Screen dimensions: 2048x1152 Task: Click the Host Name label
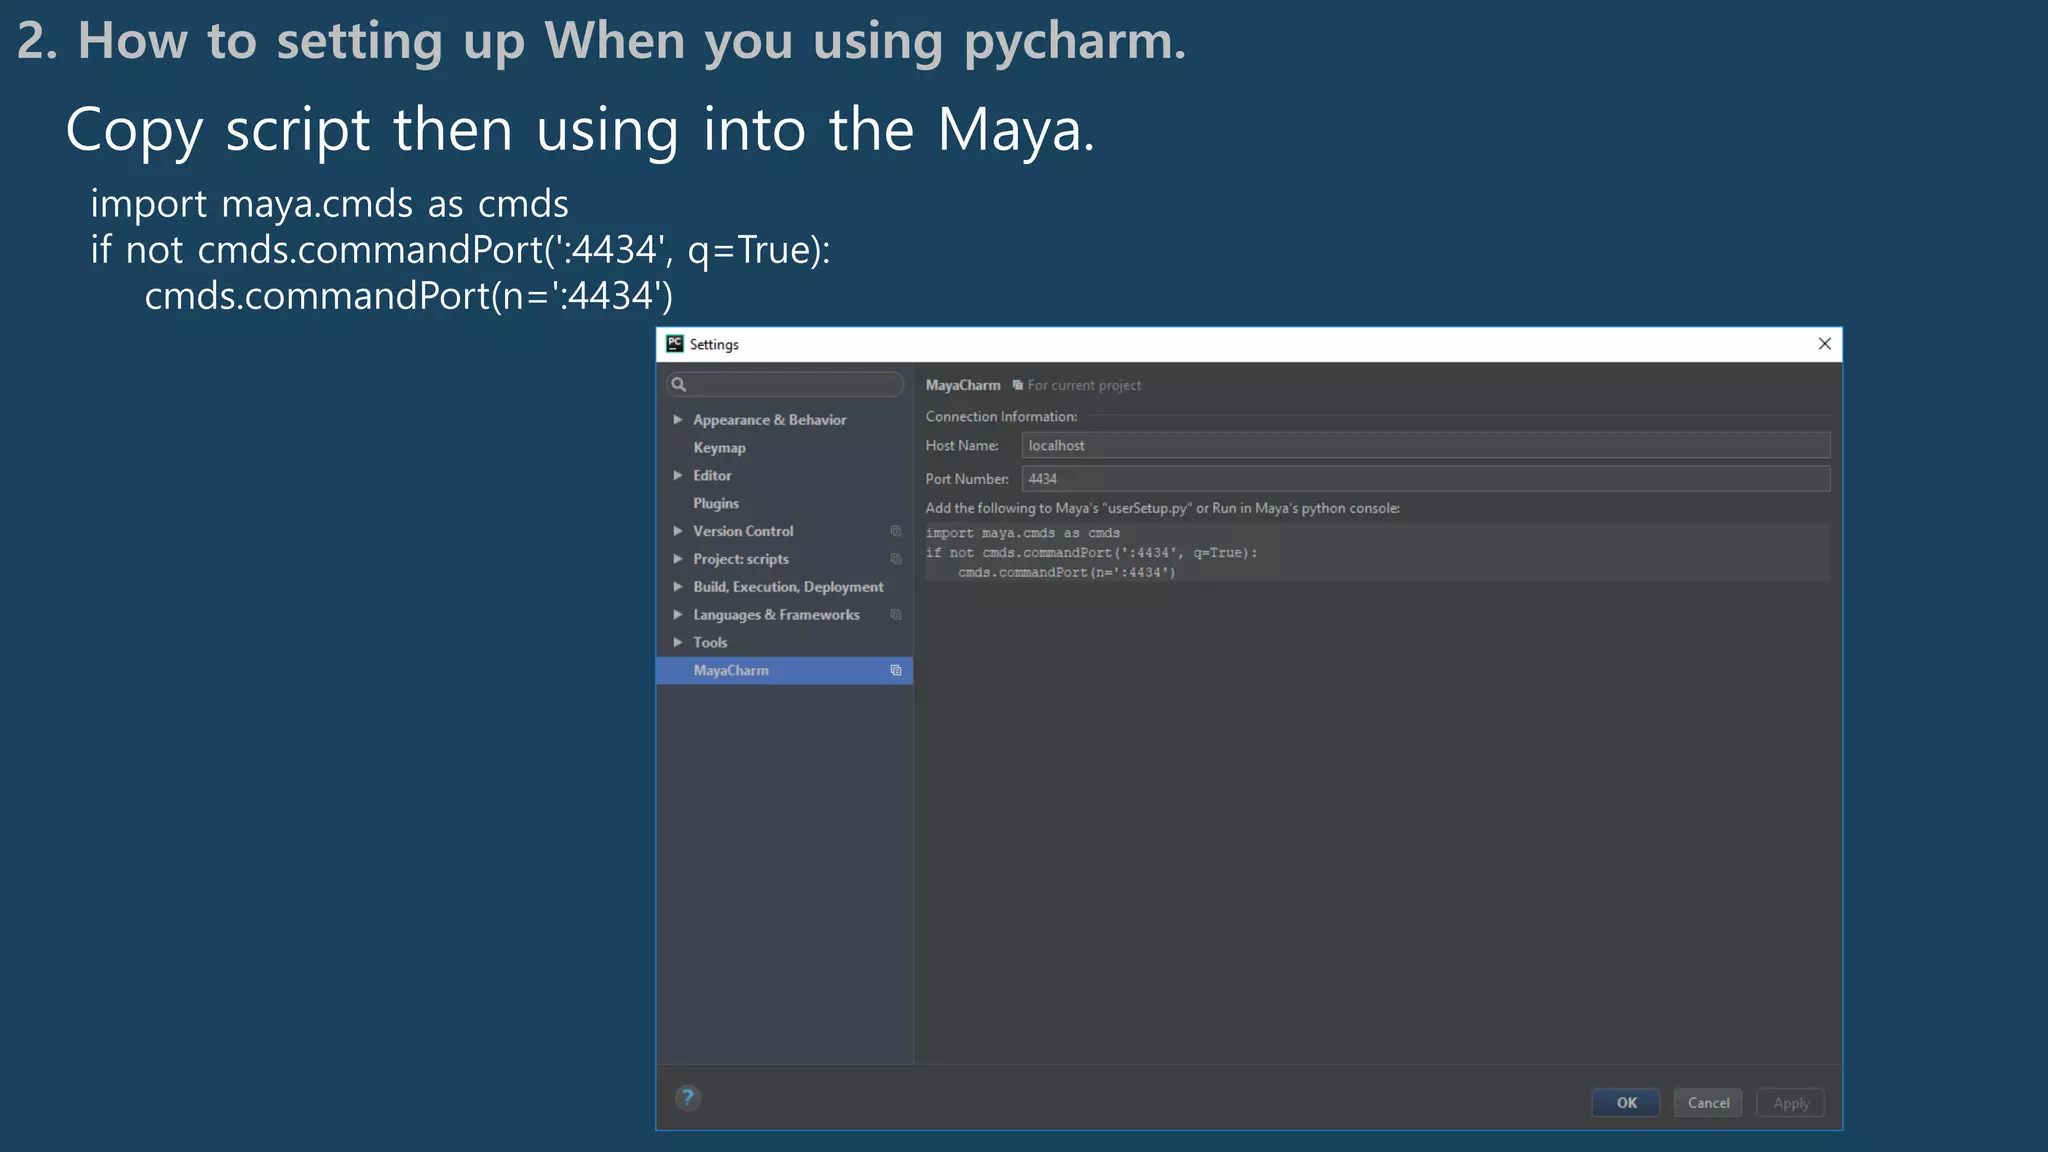[961, 445]
